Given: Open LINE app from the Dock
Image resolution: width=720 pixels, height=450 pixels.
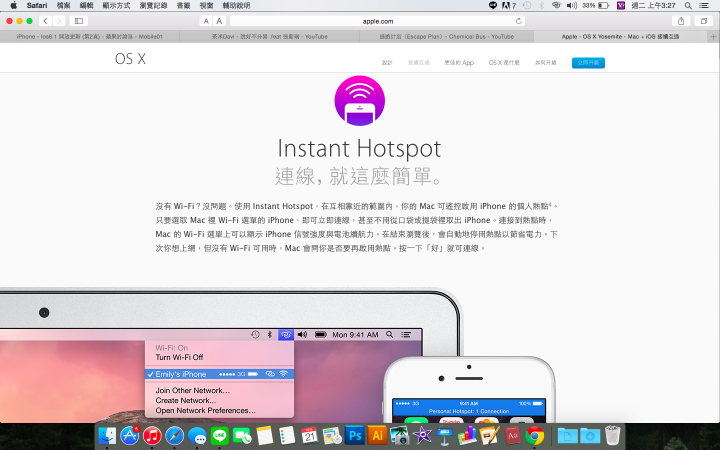Looking at the screenshot, I should (219, 435).
